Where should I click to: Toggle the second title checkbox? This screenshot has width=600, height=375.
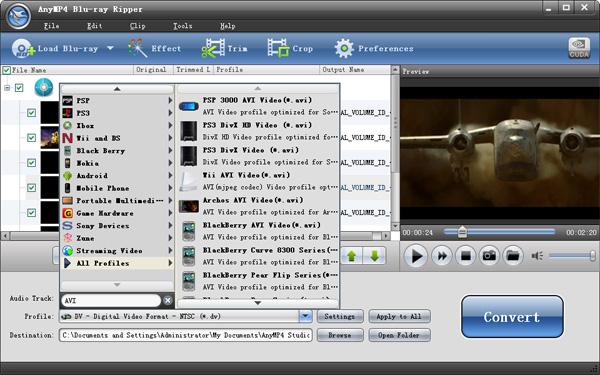pyautogui.click(x=31, y=138)
